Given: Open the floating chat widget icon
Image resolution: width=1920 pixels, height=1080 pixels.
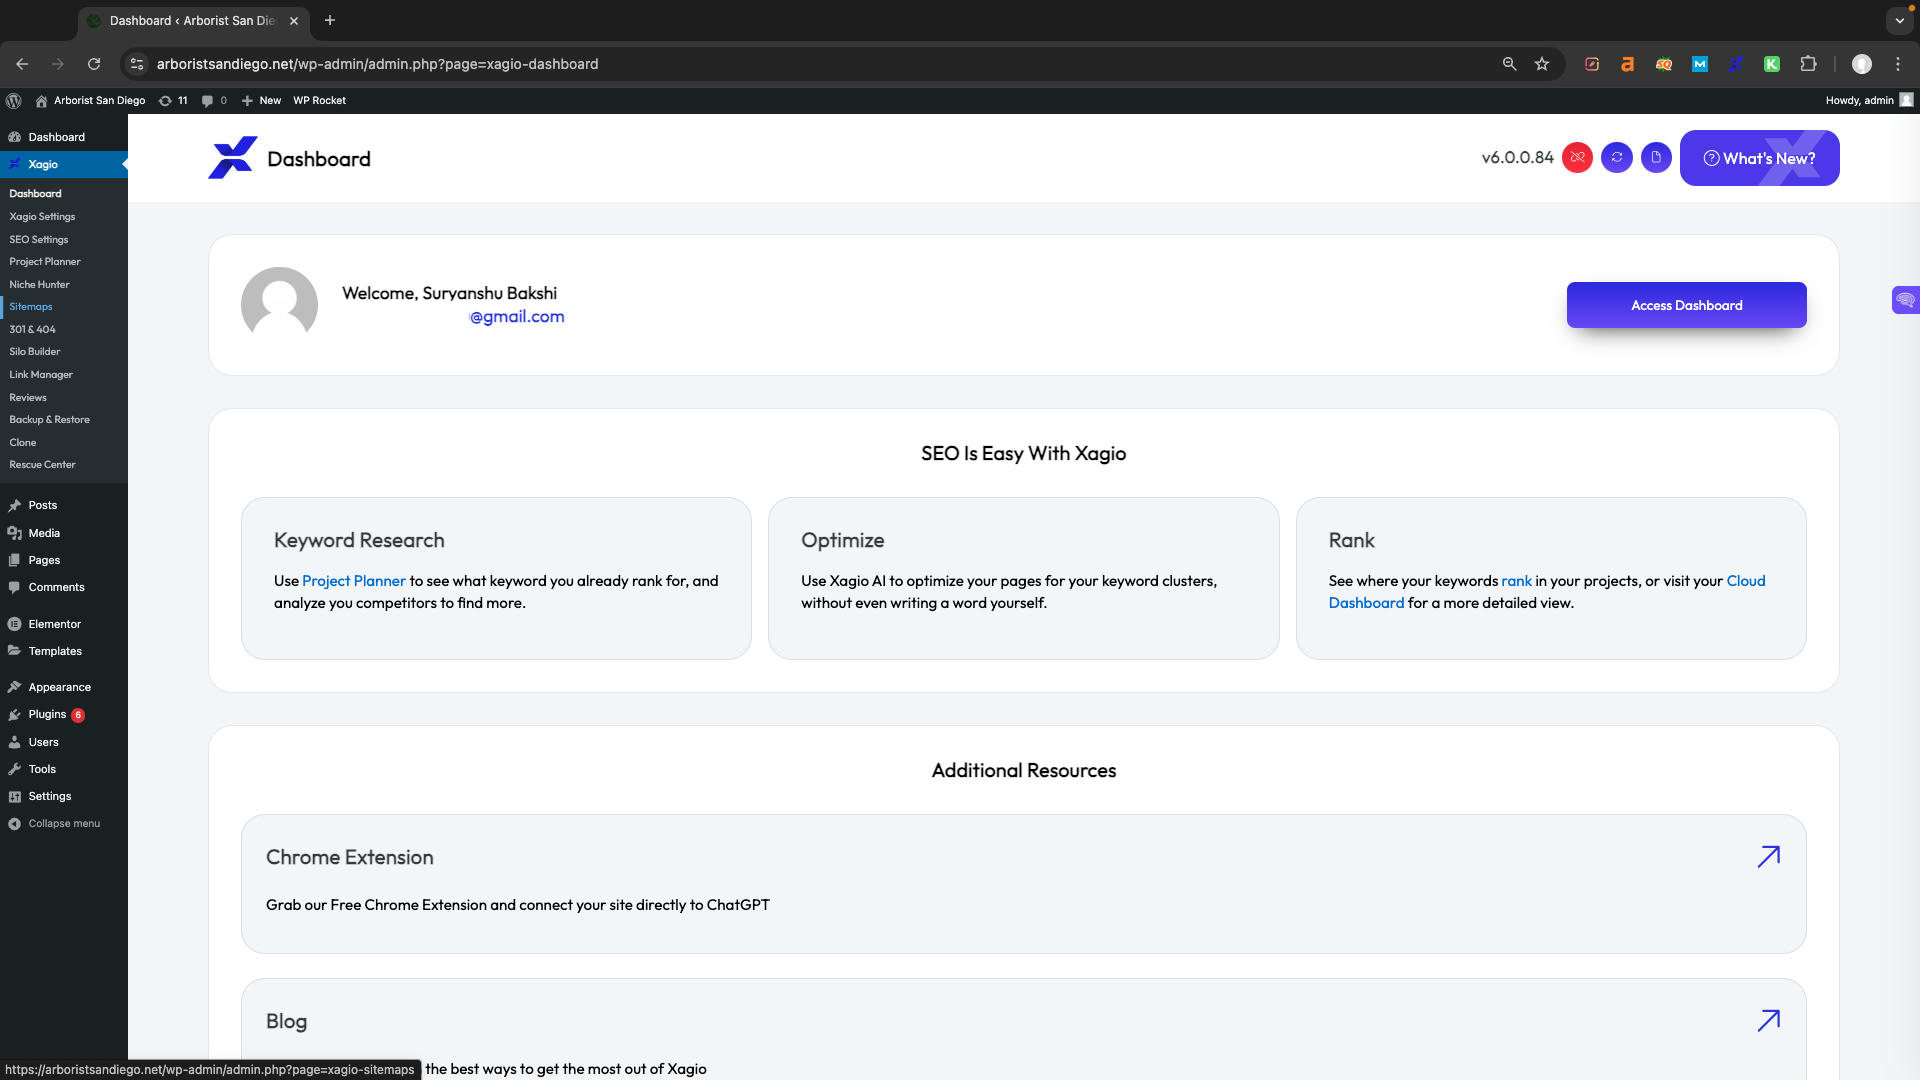Looking at the screenshot, I should [1905, 300].
